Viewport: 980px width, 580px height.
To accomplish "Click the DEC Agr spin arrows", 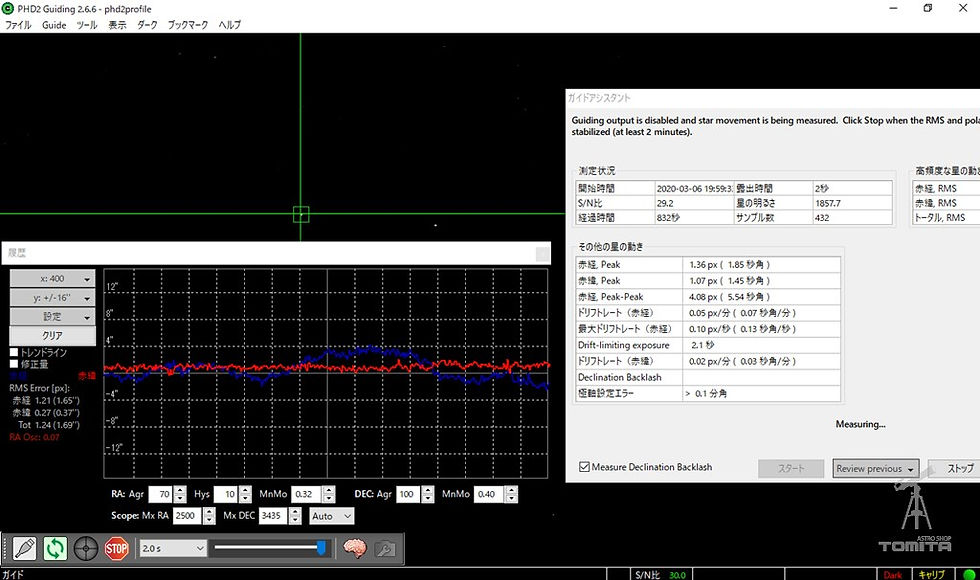I will point(428,494).
